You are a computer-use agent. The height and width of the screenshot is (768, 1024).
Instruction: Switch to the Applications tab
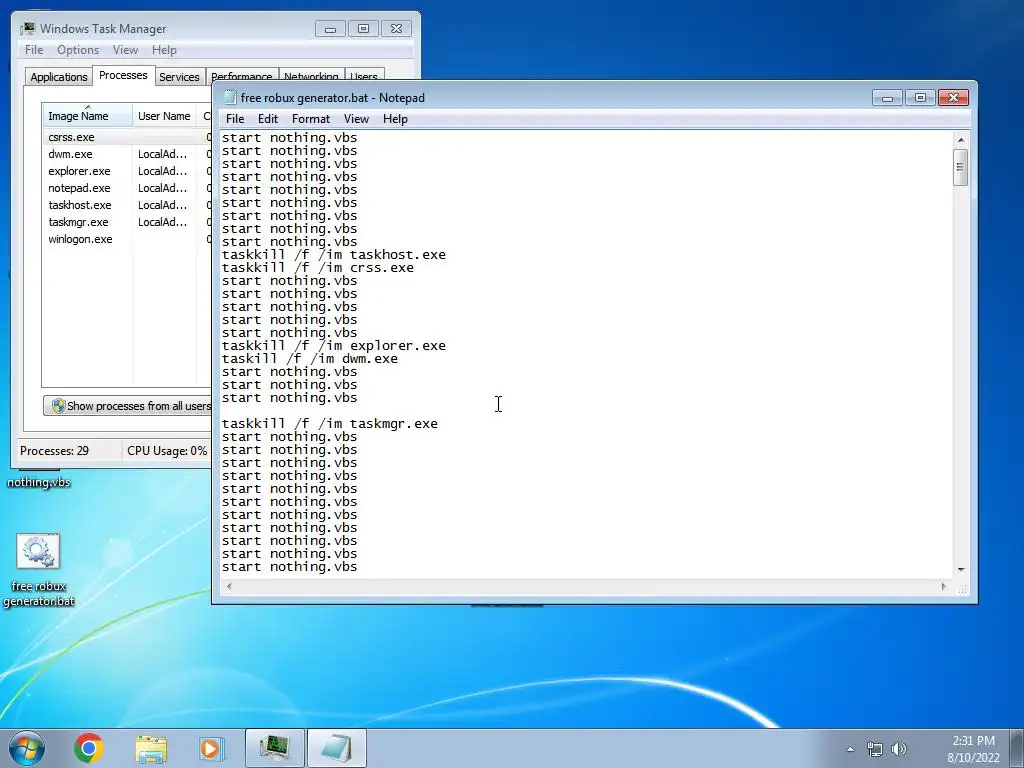click(59, 76)
